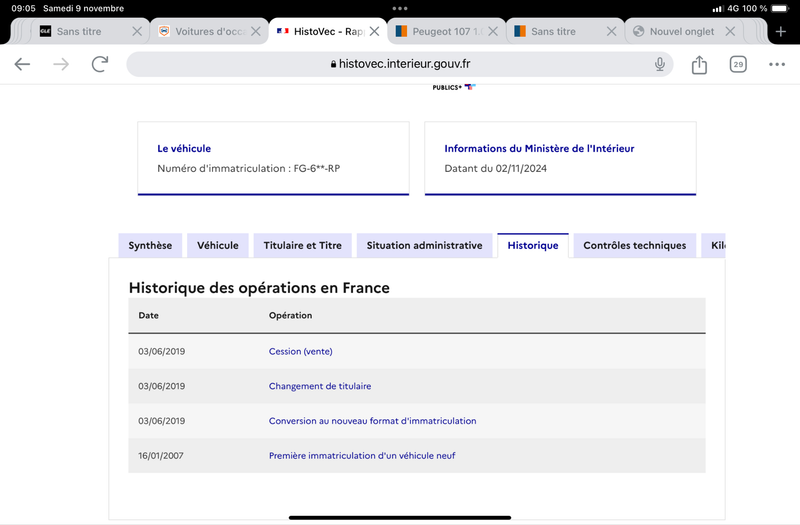Image resolution: width=800 pixels, height=525 pixels.
Task: Click the Date column header
Action: click(x=148, y=315)
